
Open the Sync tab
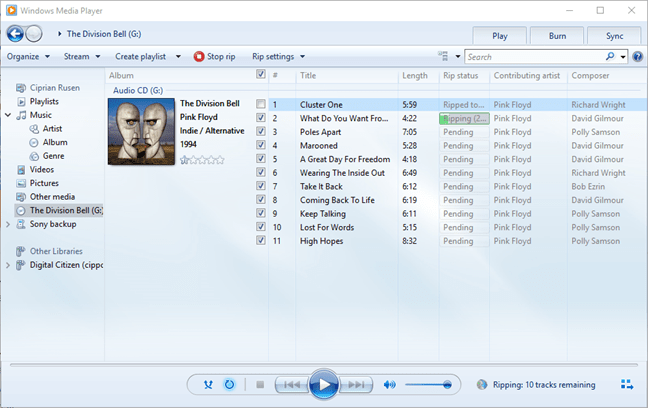(615, 35)
